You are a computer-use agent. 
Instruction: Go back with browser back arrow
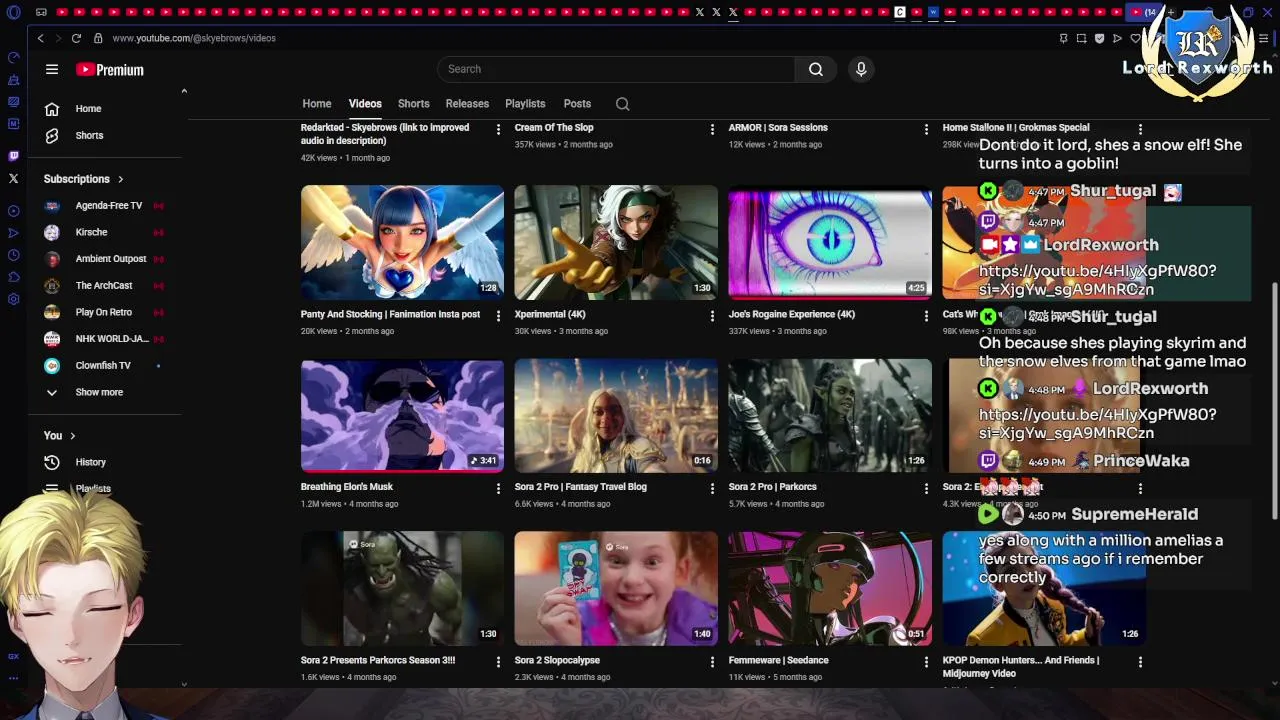click(x=40, y=38)
